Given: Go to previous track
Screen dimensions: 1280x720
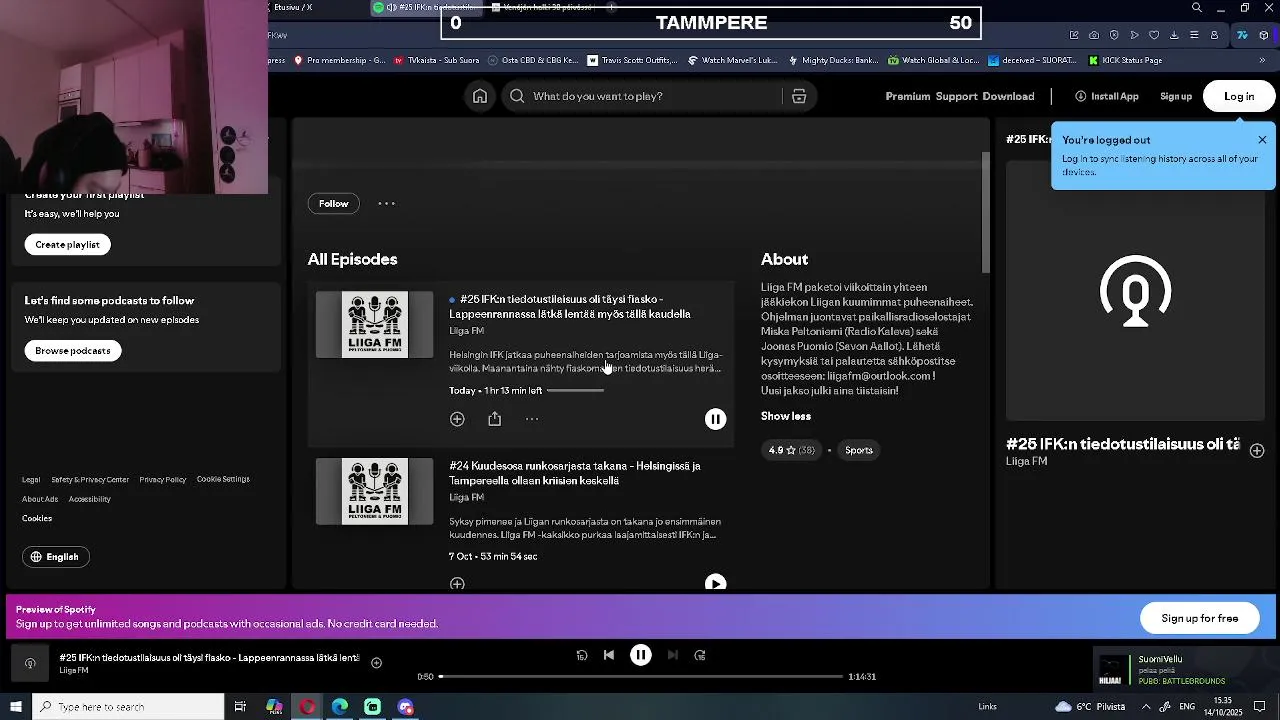Looking at the screenshot, I should [608, 655].
